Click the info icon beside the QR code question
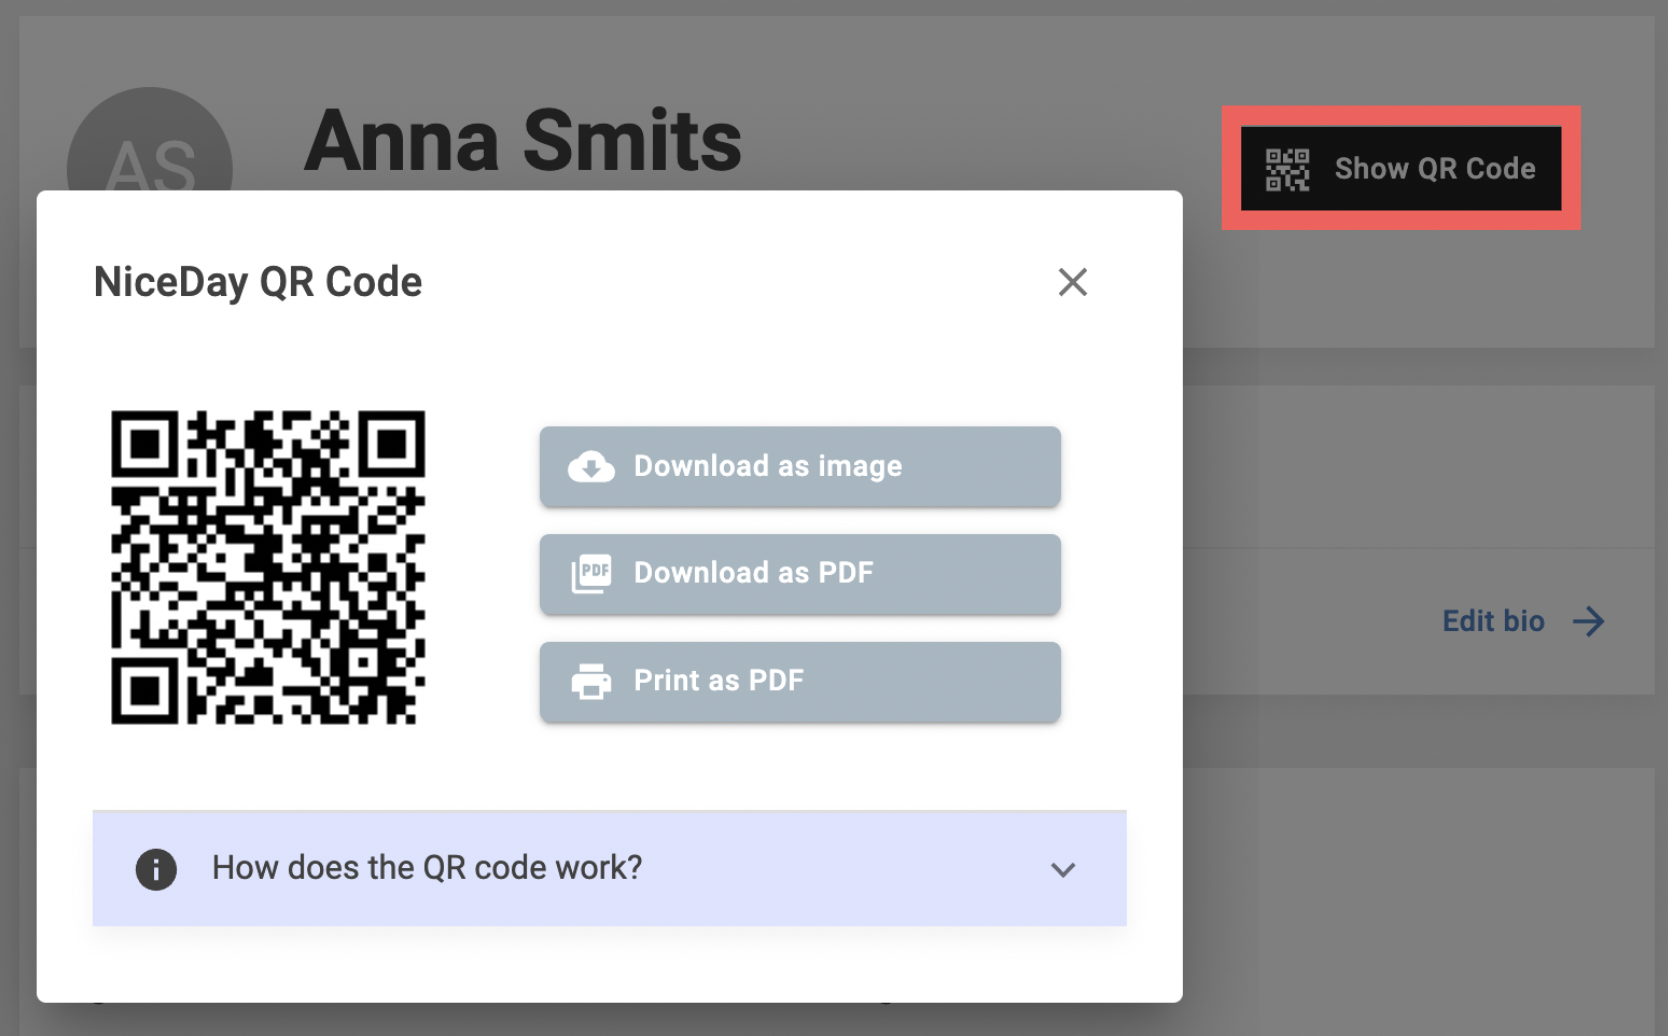Viewport: 1668px width, 1036px height. 156,869
